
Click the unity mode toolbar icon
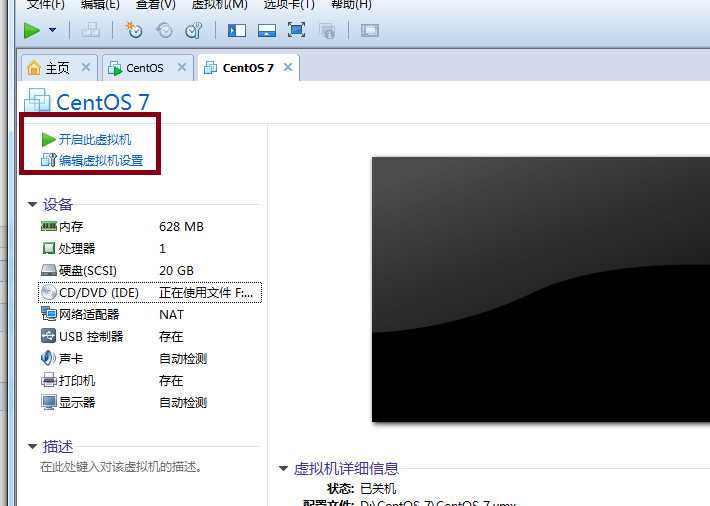point(327,31)
